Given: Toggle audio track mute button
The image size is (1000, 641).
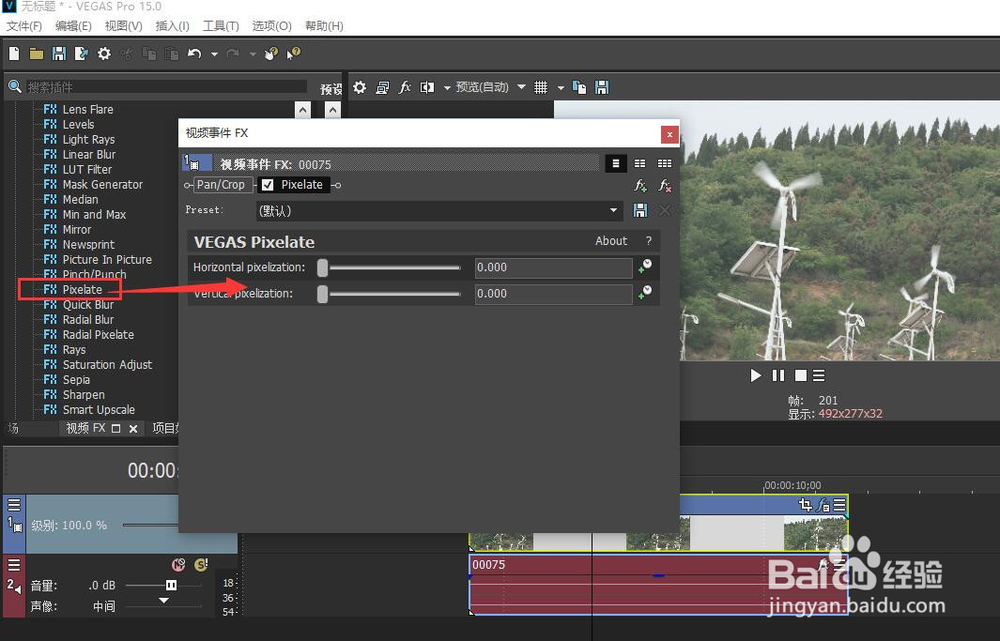Looking at the screenshot, I should (x=179, y=564).
